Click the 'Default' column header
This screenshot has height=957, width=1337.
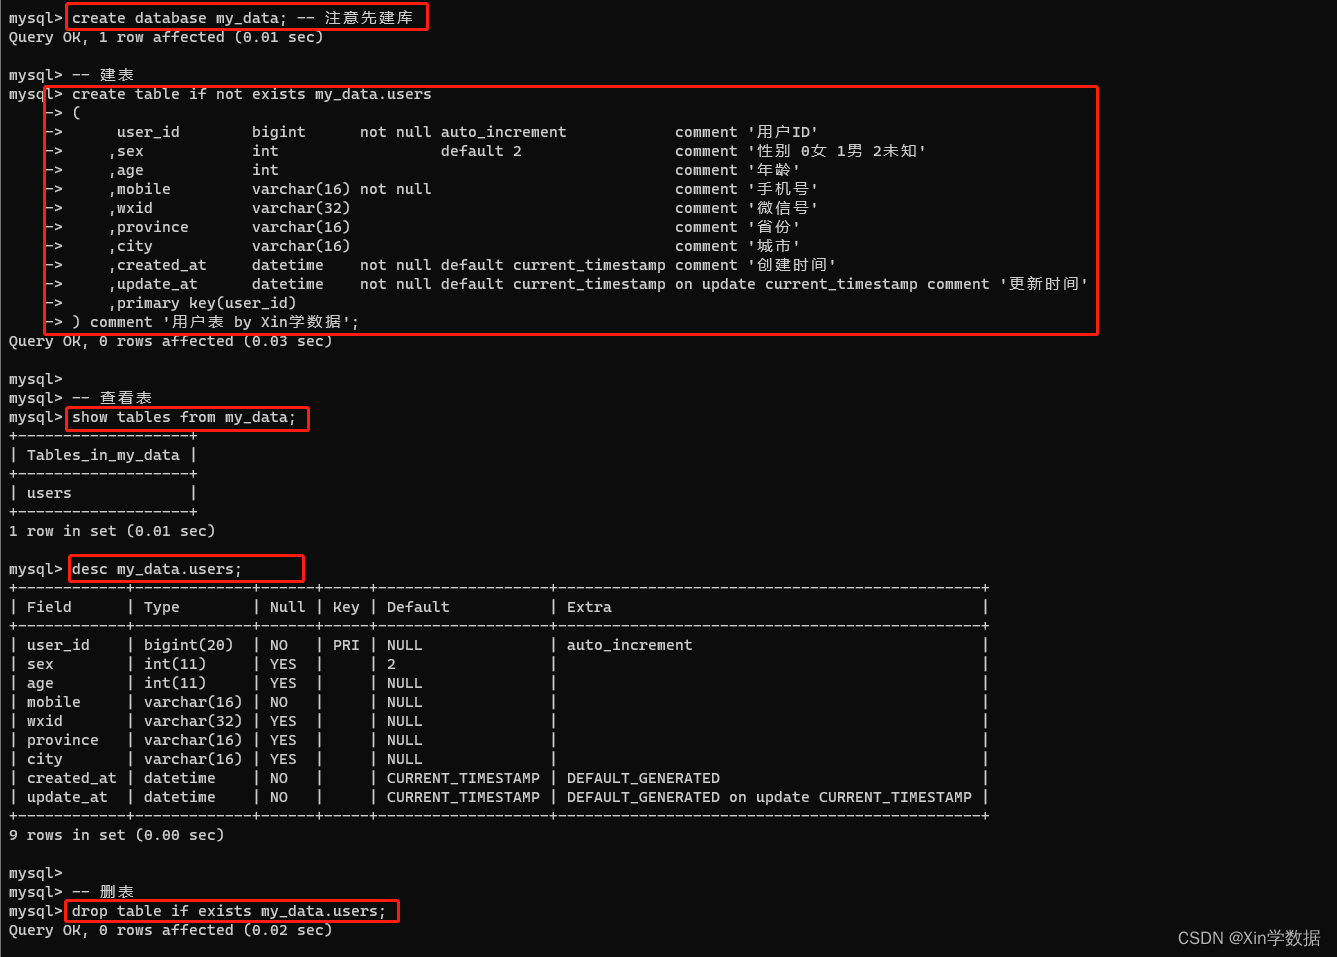coord(418,607)
